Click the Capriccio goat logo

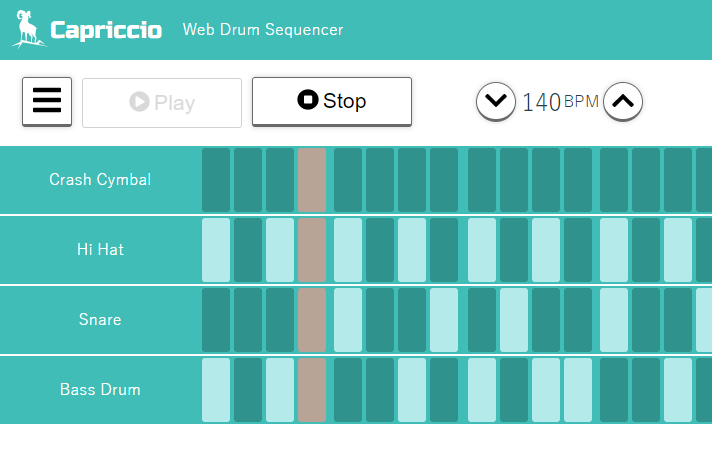(29, 29)
